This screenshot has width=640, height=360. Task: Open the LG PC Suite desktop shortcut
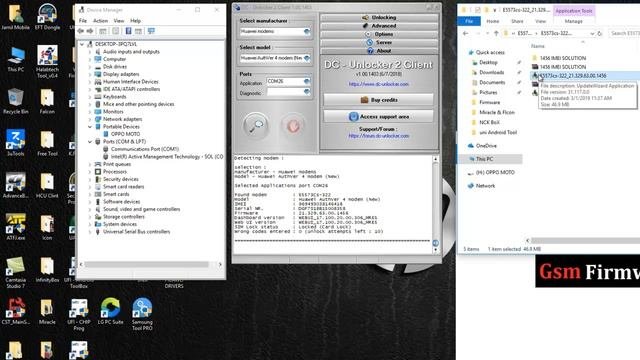pyautogui.click(x=110, y=311)
